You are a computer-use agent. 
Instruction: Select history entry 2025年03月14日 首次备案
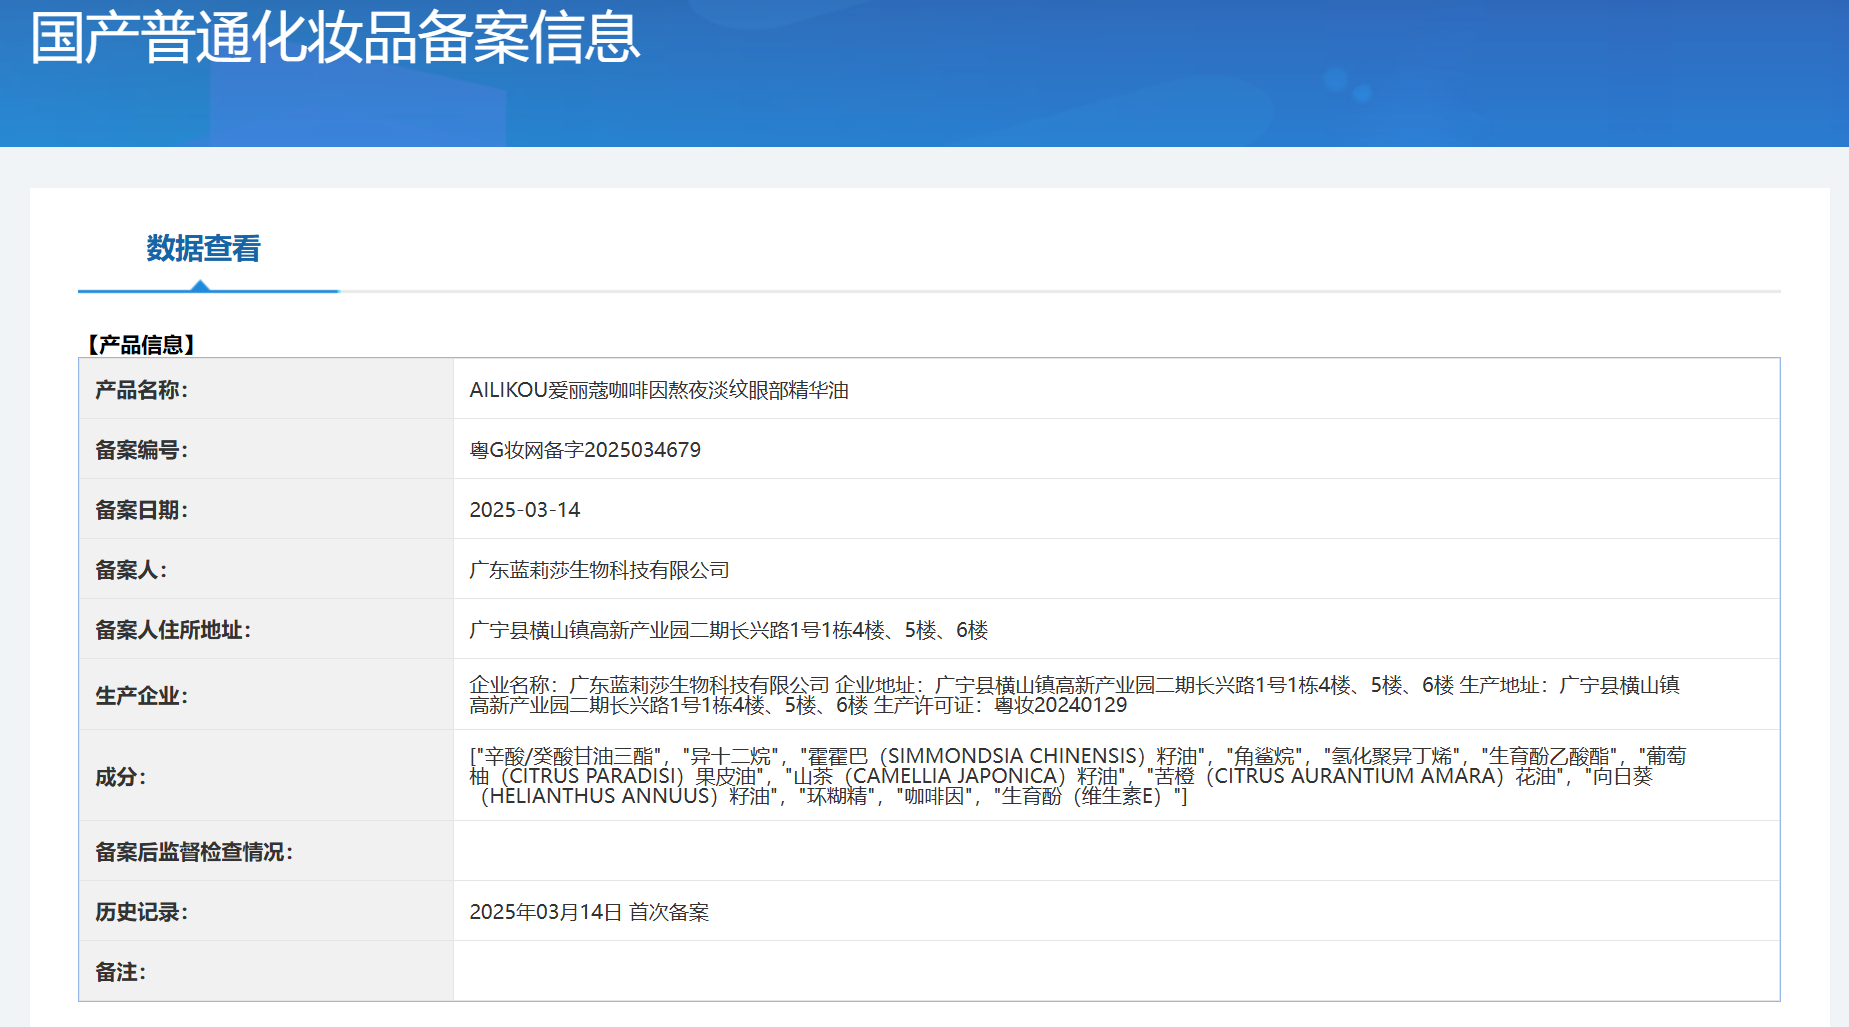click(589, 912)
